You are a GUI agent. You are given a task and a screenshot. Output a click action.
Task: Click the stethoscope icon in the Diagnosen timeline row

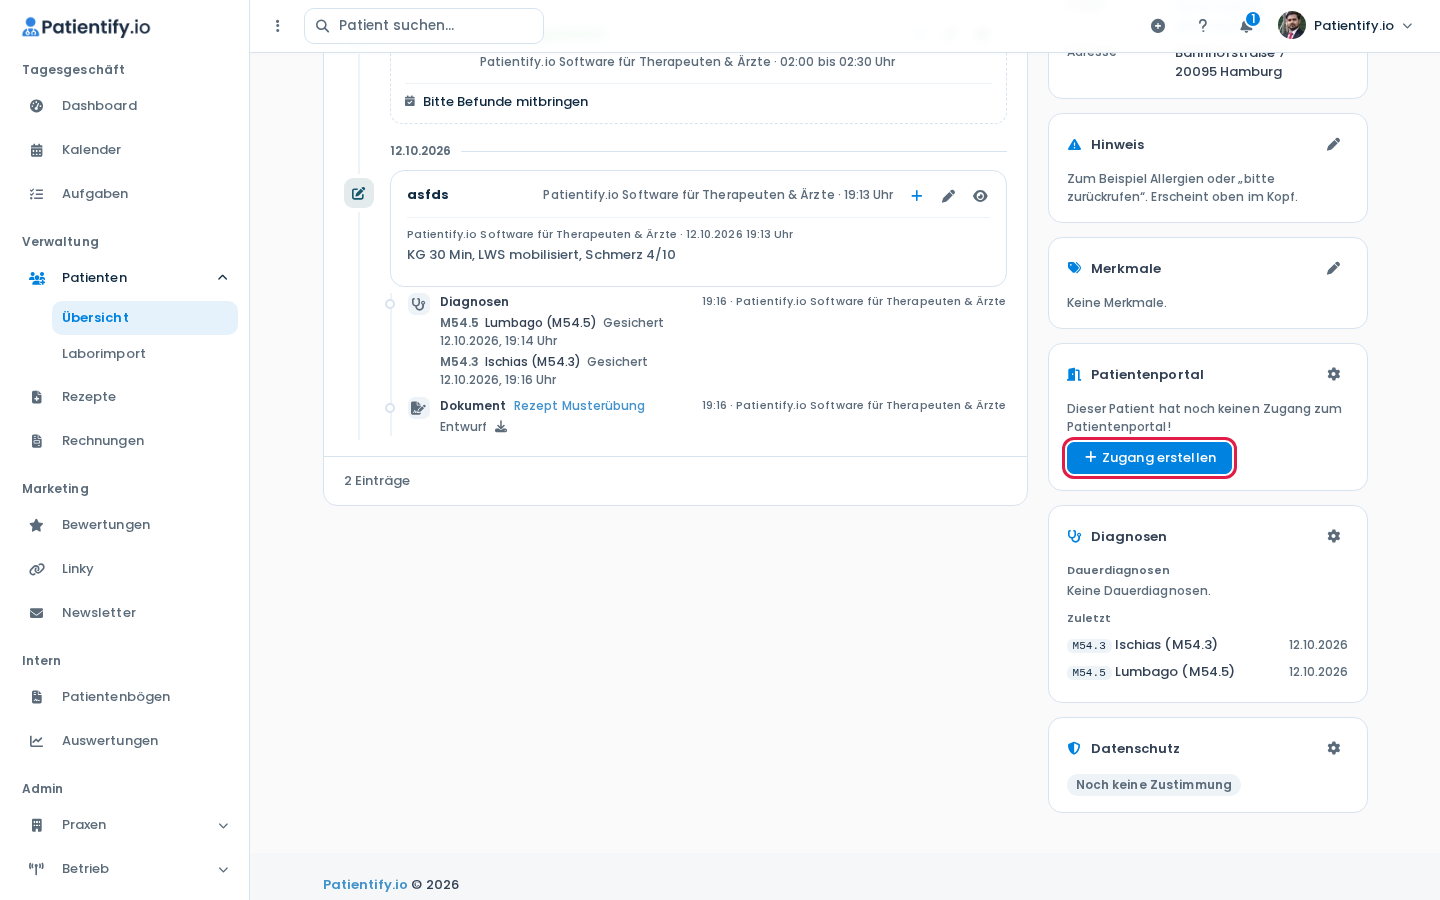point(419,304)
